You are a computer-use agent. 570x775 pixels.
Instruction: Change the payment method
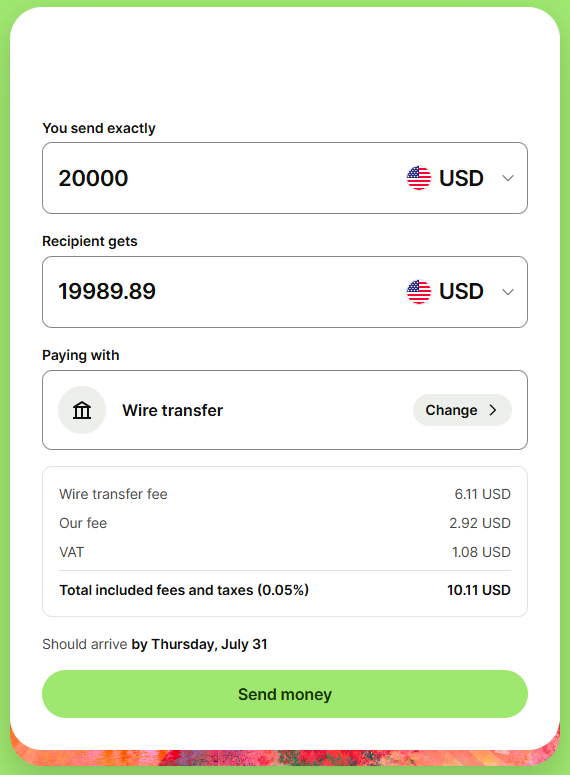click(x=462, y=410)
